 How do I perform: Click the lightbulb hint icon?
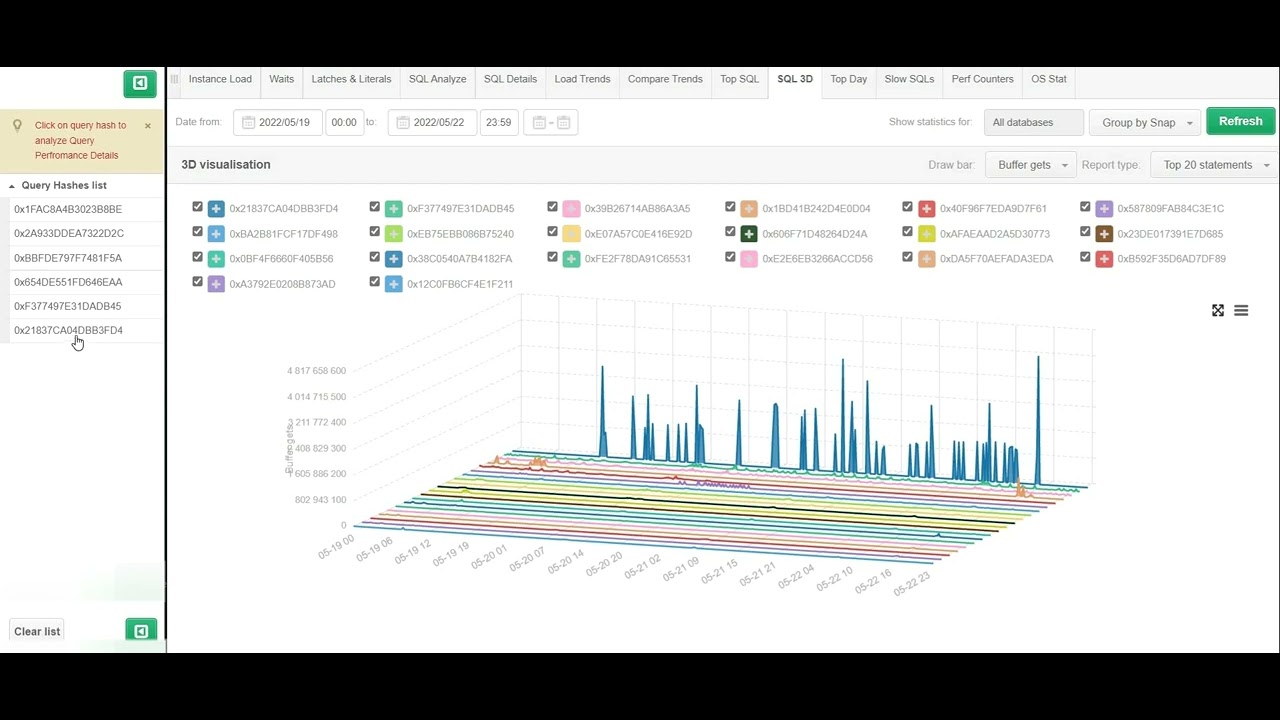[17, 126]
